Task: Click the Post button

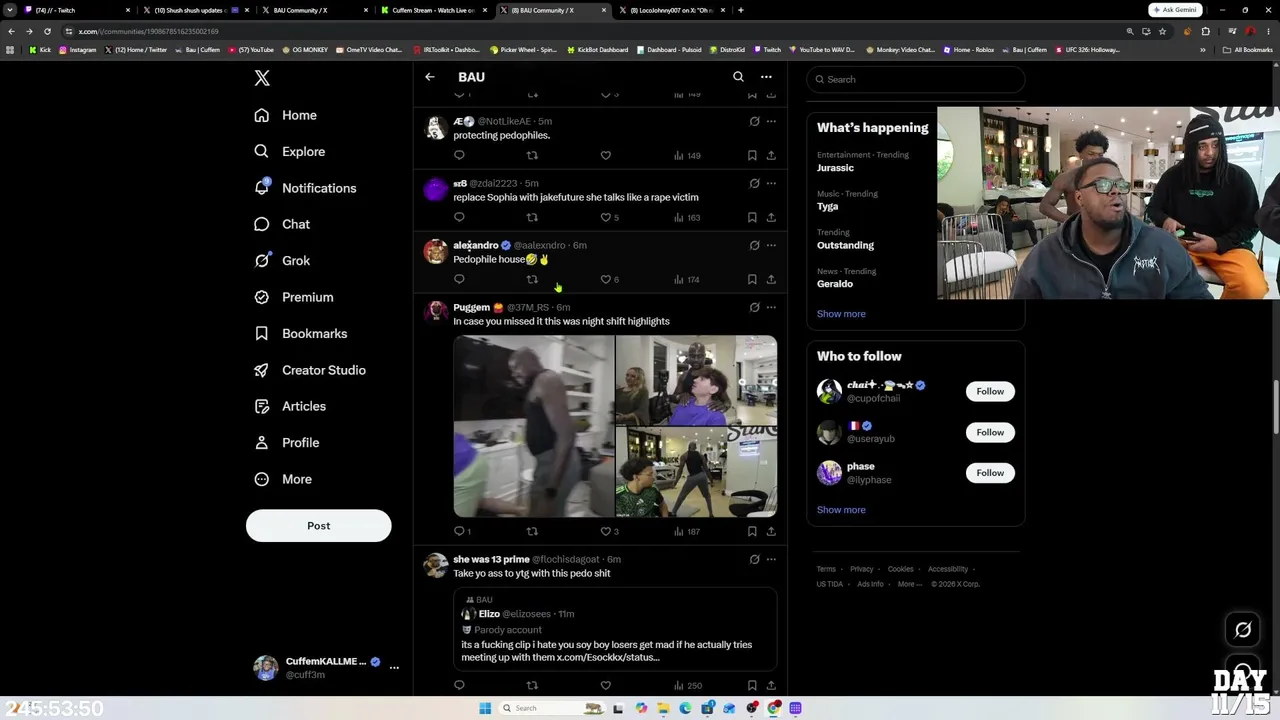Action: pyautogui.click(x=318, y=526)
